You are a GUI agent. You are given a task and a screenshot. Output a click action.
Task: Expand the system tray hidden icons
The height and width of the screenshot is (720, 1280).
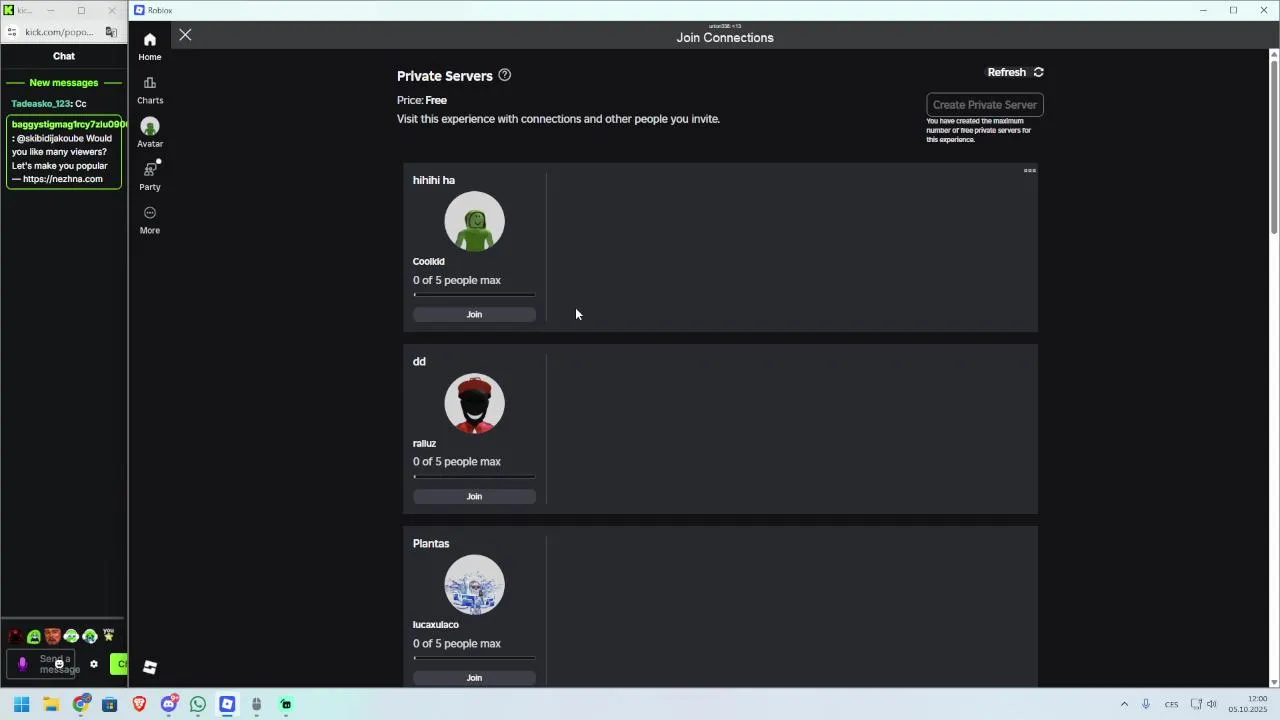pos(1124,705)
